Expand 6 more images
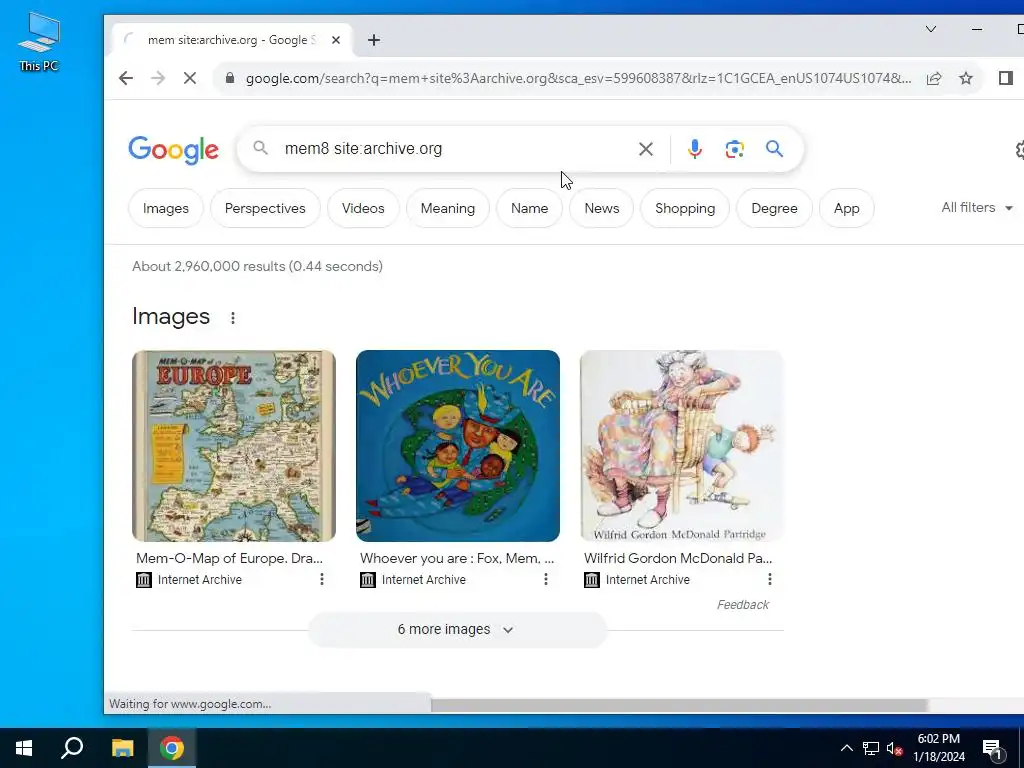Image resolution: width=1024 pixels, height=768 pixels. (x=457, y=630)
